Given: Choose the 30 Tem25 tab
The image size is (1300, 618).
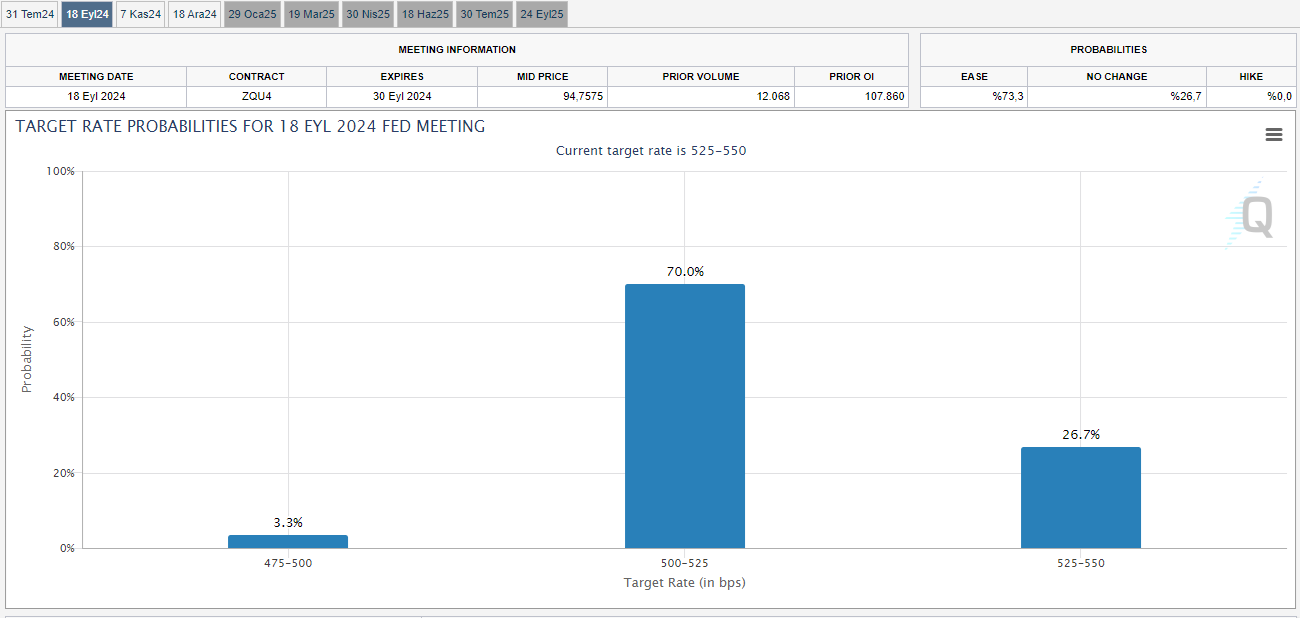Looking at the screenshot, I should click(x=484, y=14).
